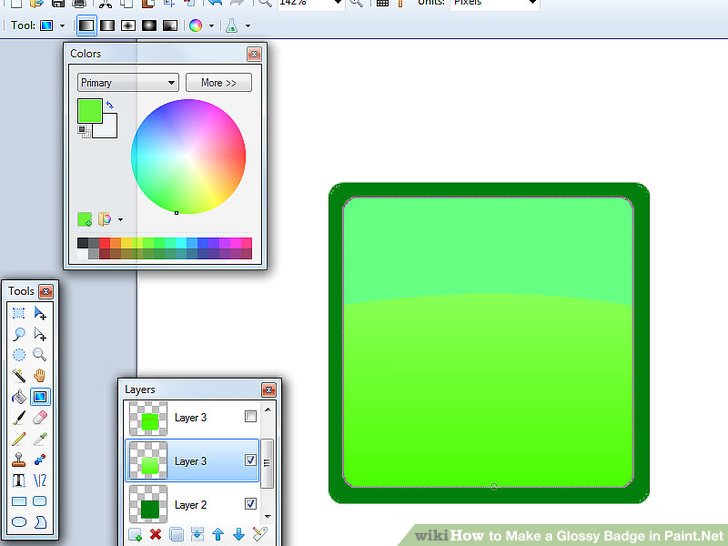The width and height of the screenshot is (728, 546).
Task: Select the Recolor tool
Action: (40, 460)
